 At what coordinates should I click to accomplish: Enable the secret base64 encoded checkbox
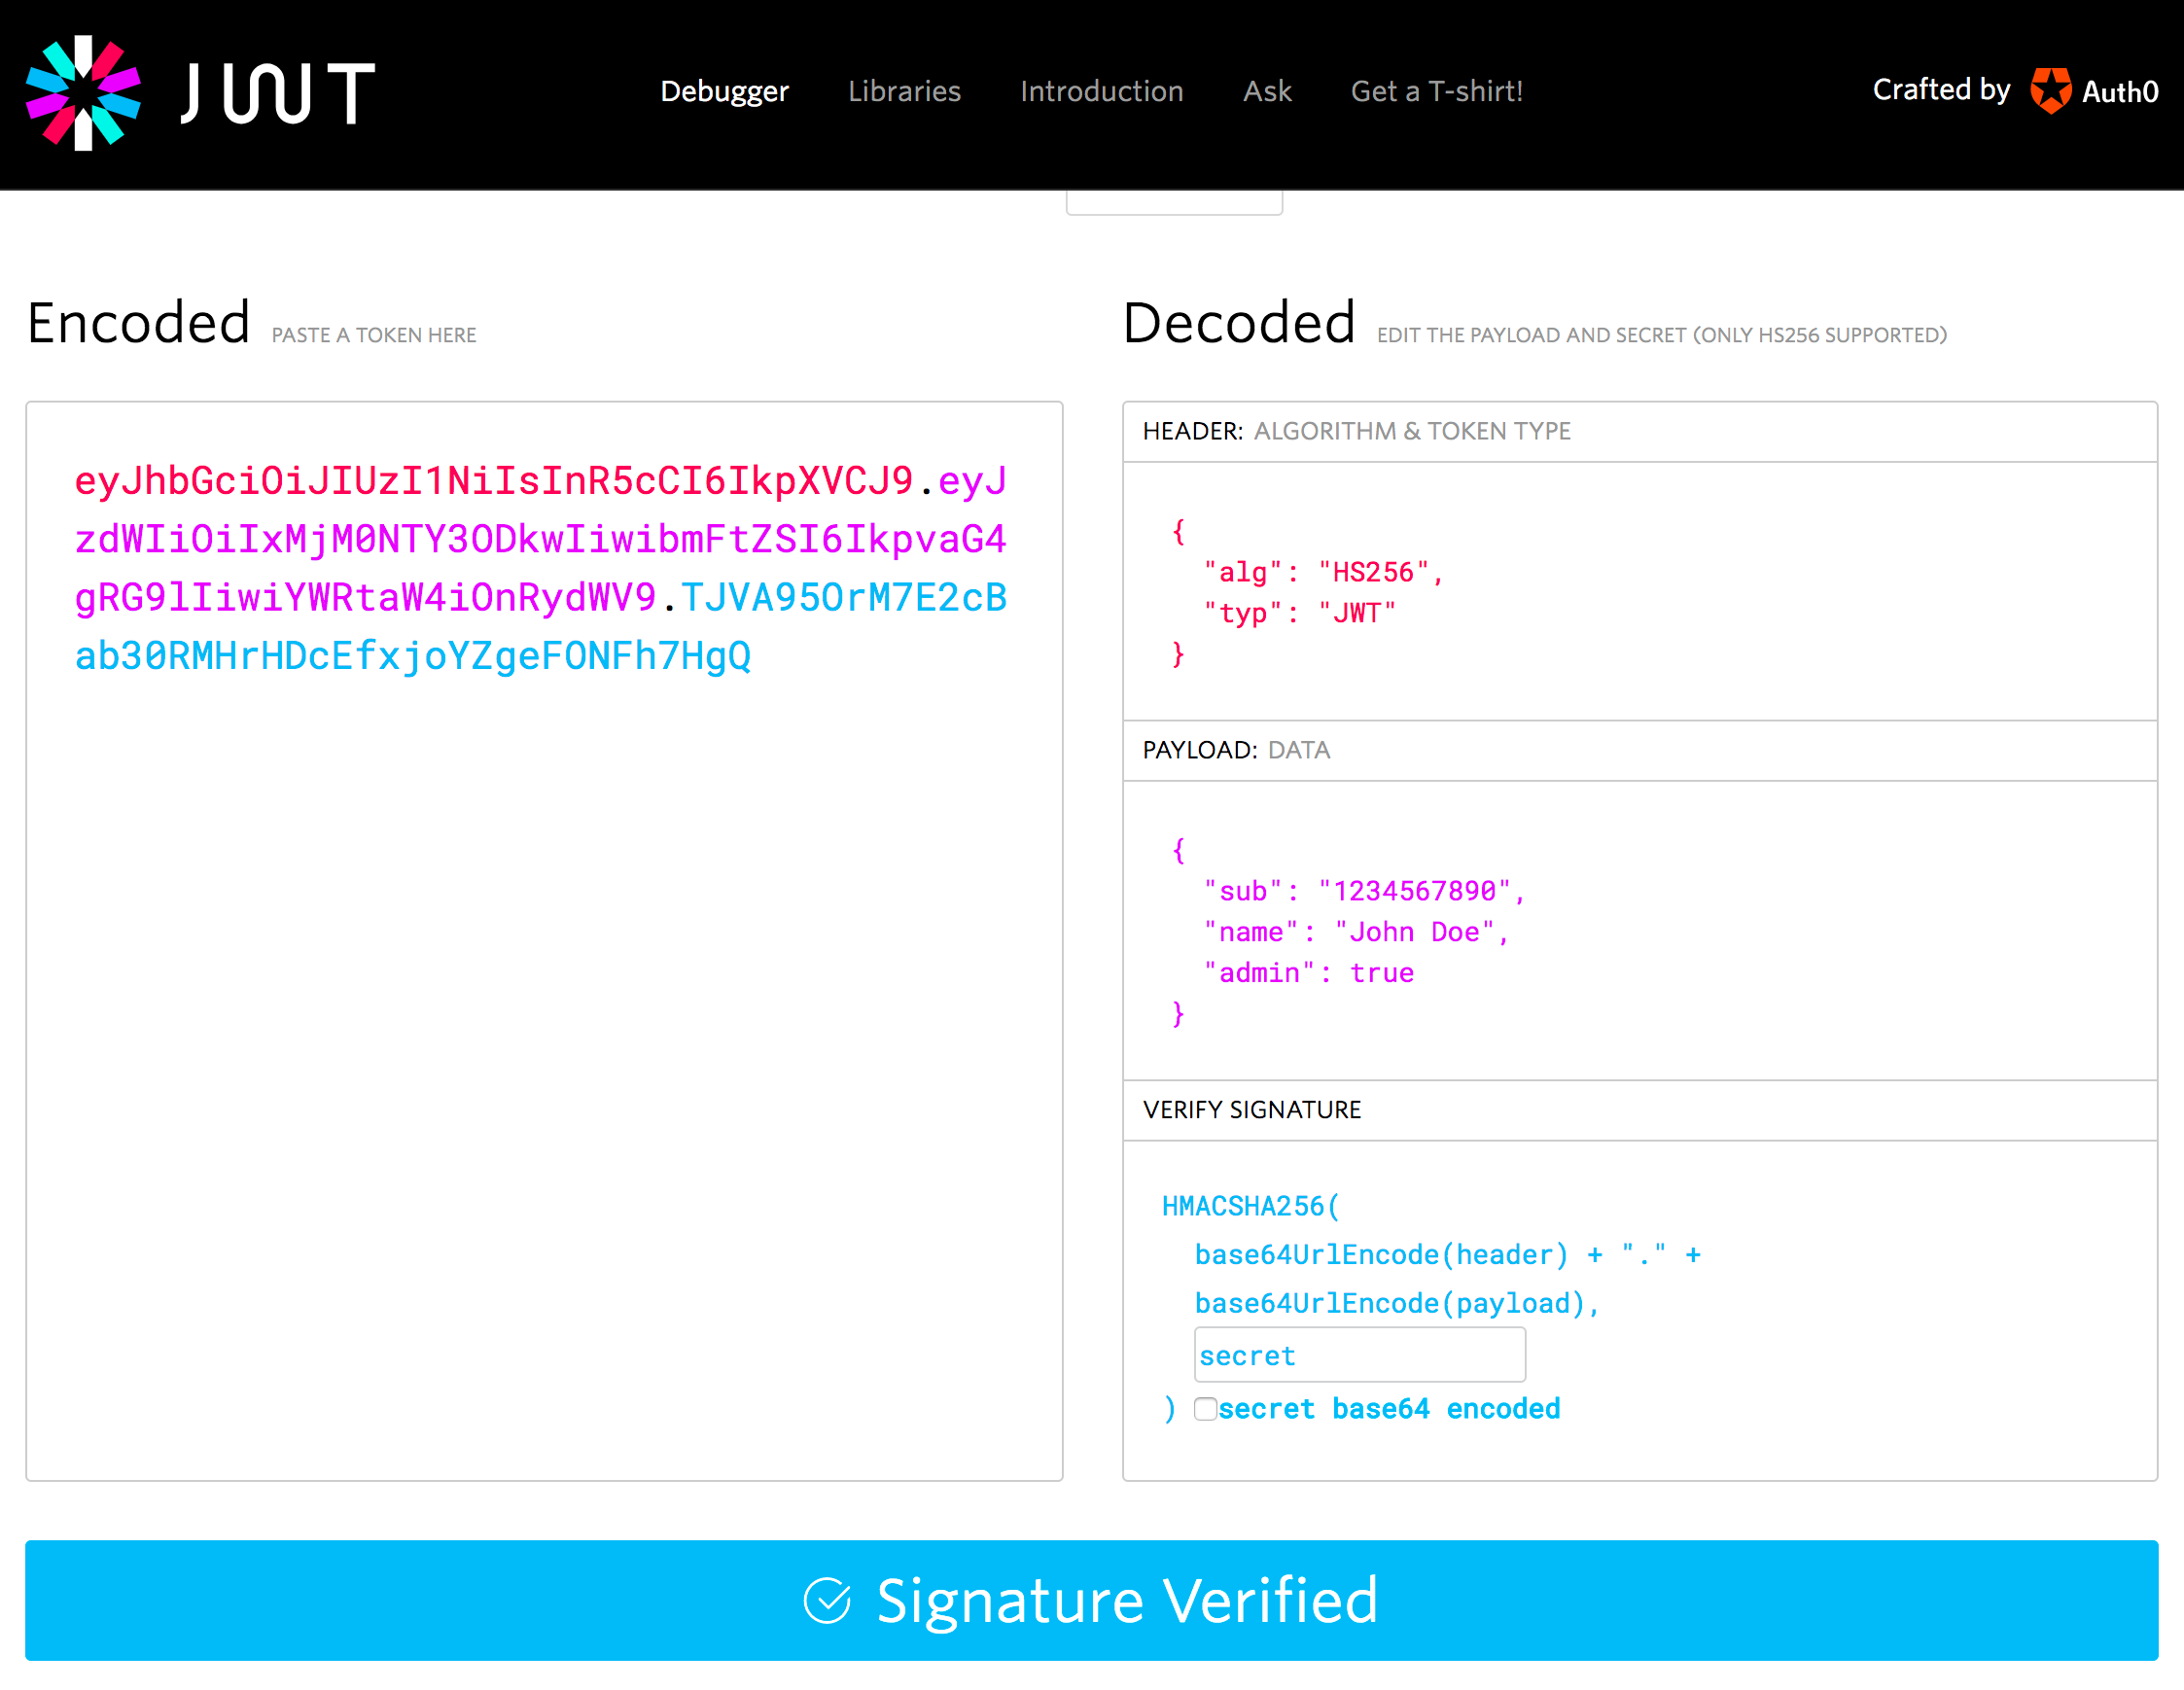1205,1408
